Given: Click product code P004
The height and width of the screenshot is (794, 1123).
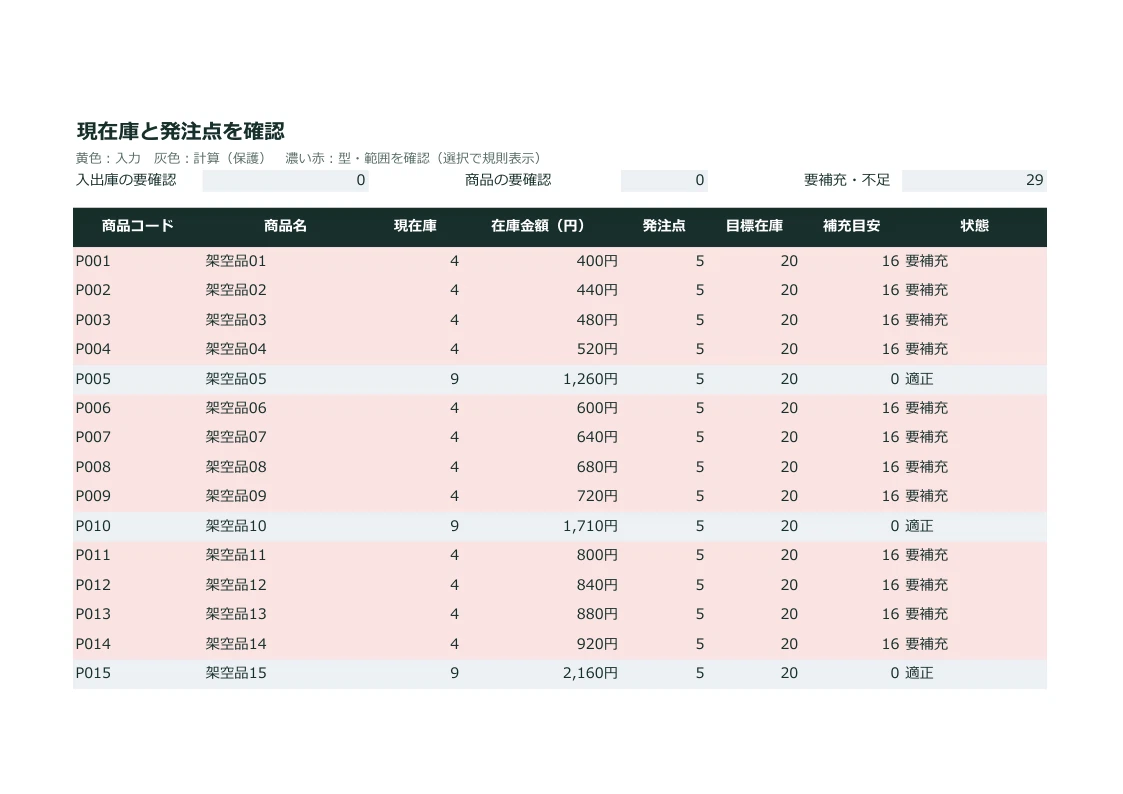Looking at the screenshot, I should 93,349.
